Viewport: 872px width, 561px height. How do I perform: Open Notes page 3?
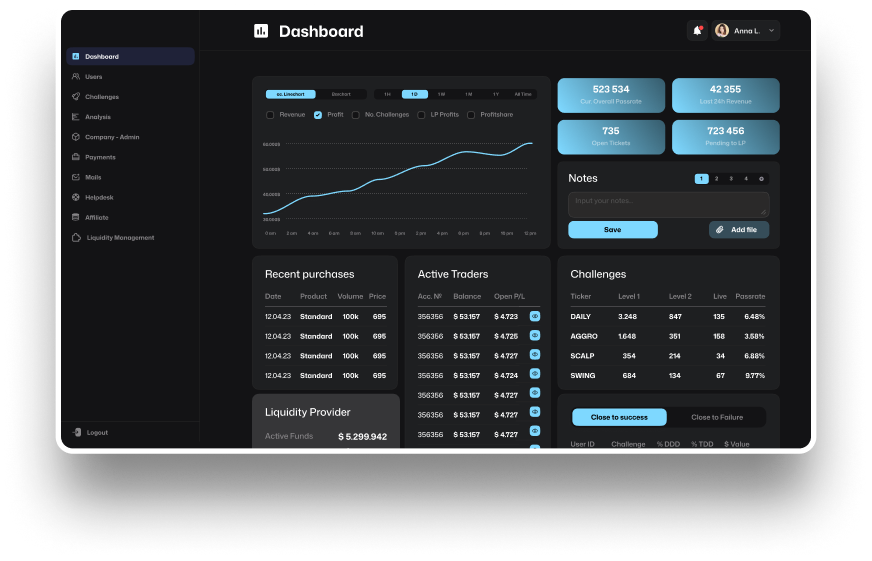(x=731, y=178)
